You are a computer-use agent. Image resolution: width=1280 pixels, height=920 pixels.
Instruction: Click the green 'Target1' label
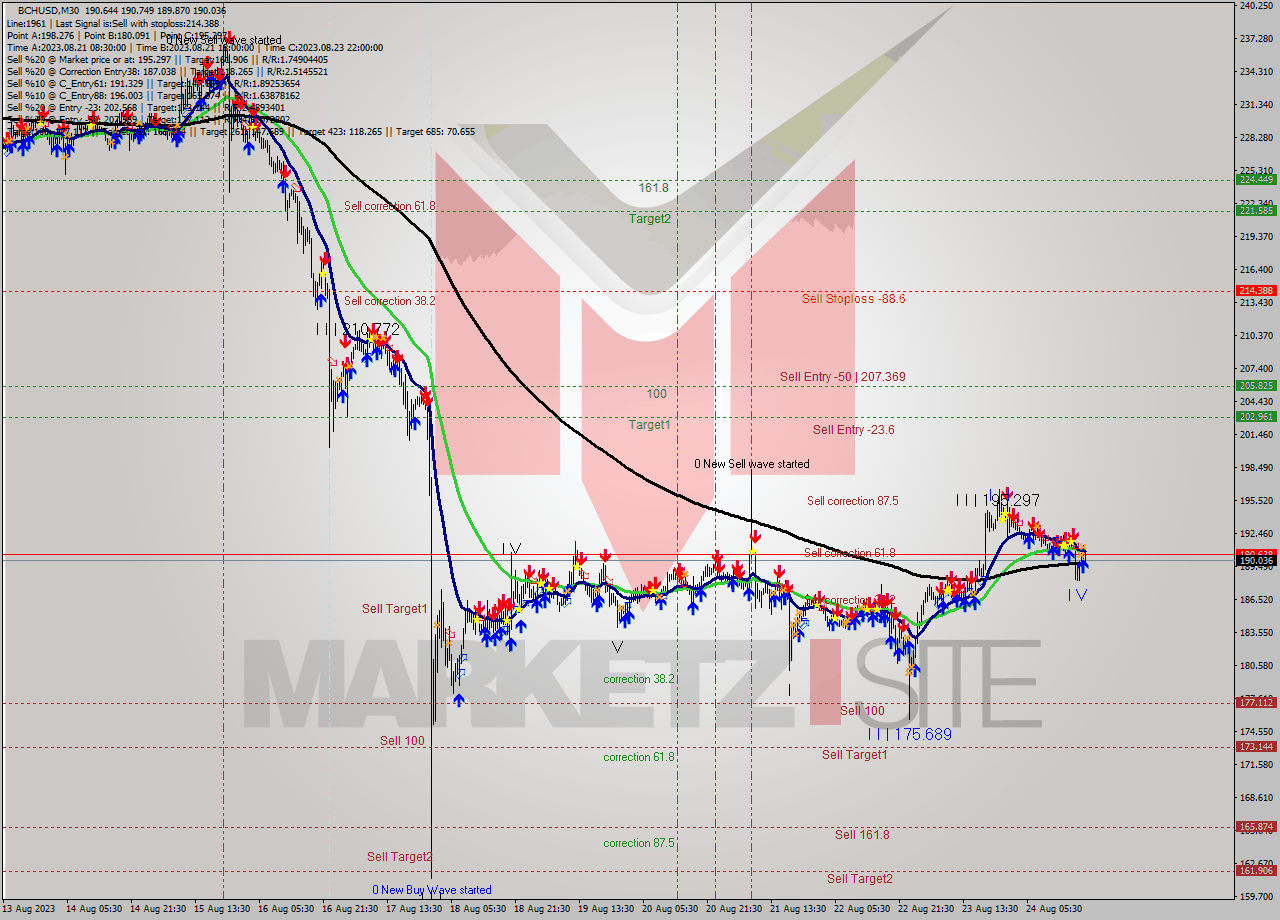tap(649, 424)
